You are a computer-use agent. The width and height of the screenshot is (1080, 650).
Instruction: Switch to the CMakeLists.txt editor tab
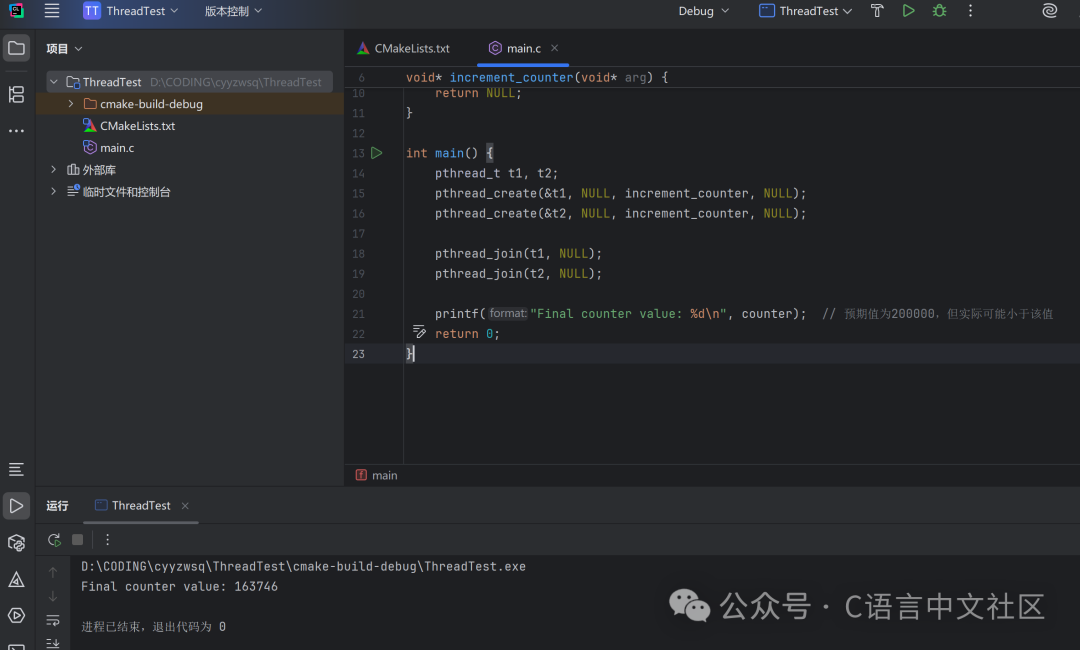(x=404, y=48)
